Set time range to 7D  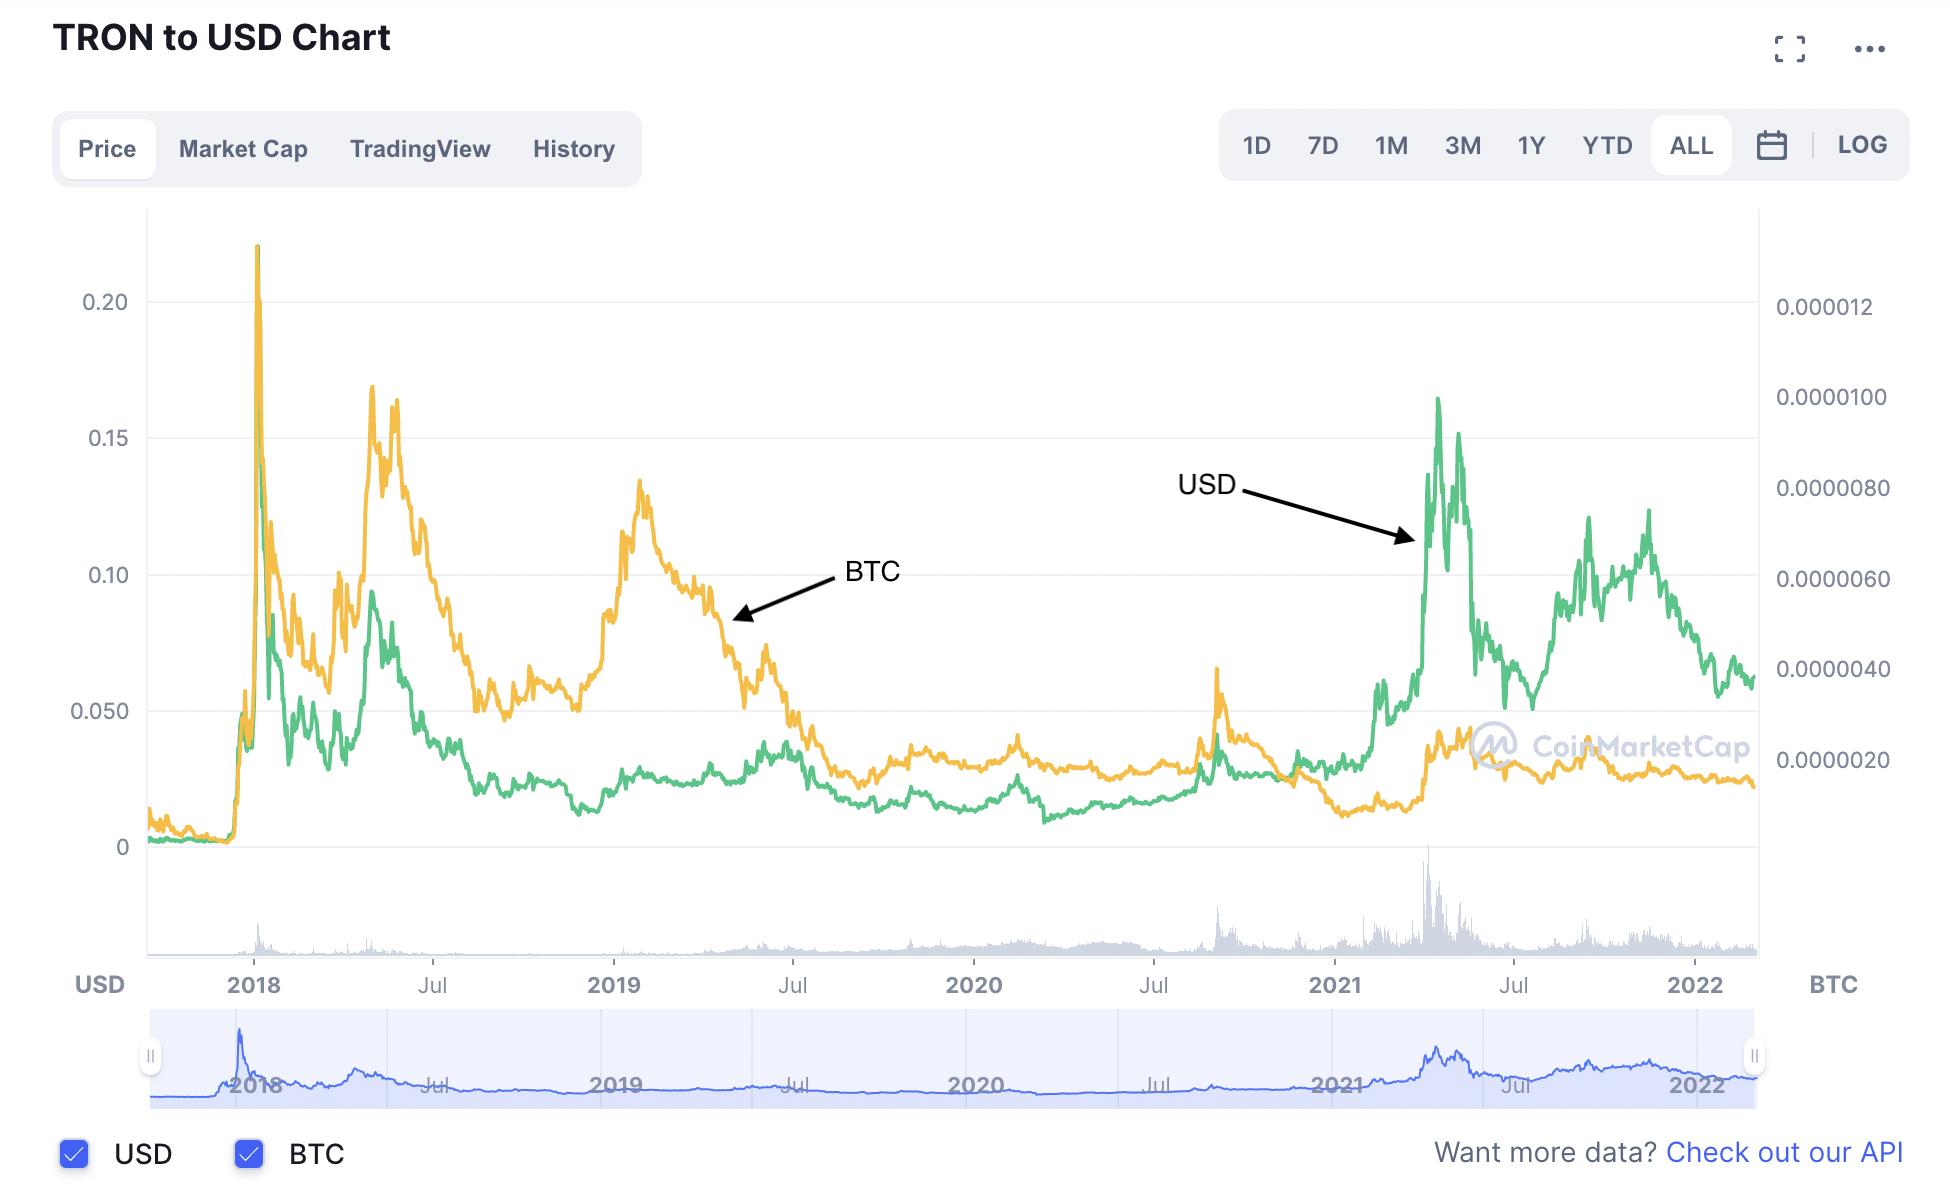1322,146
